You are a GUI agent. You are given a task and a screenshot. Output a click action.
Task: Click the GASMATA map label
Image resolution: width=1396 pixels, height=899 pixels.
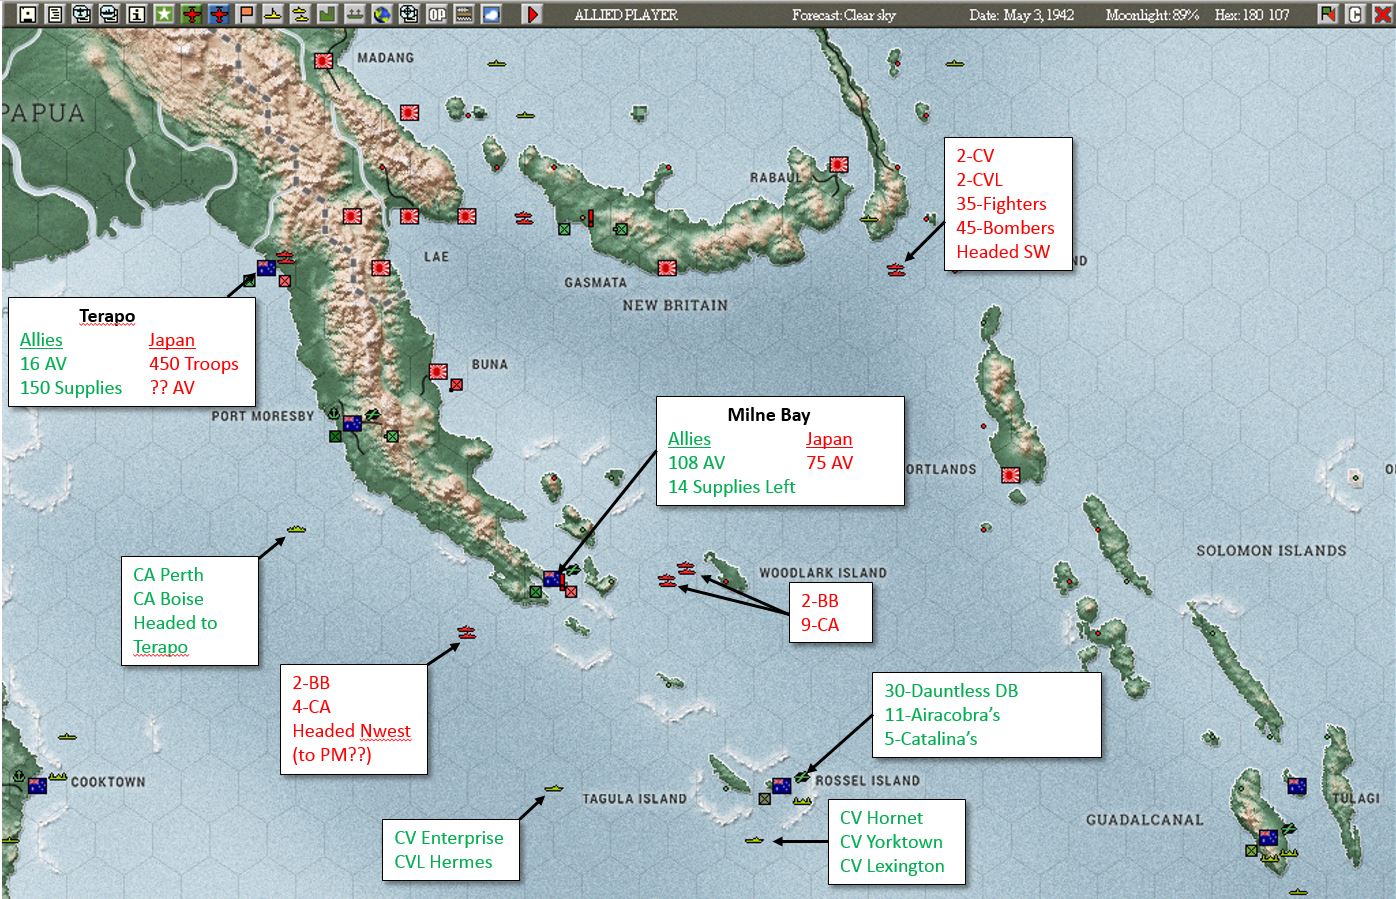(x=595, y=283)
